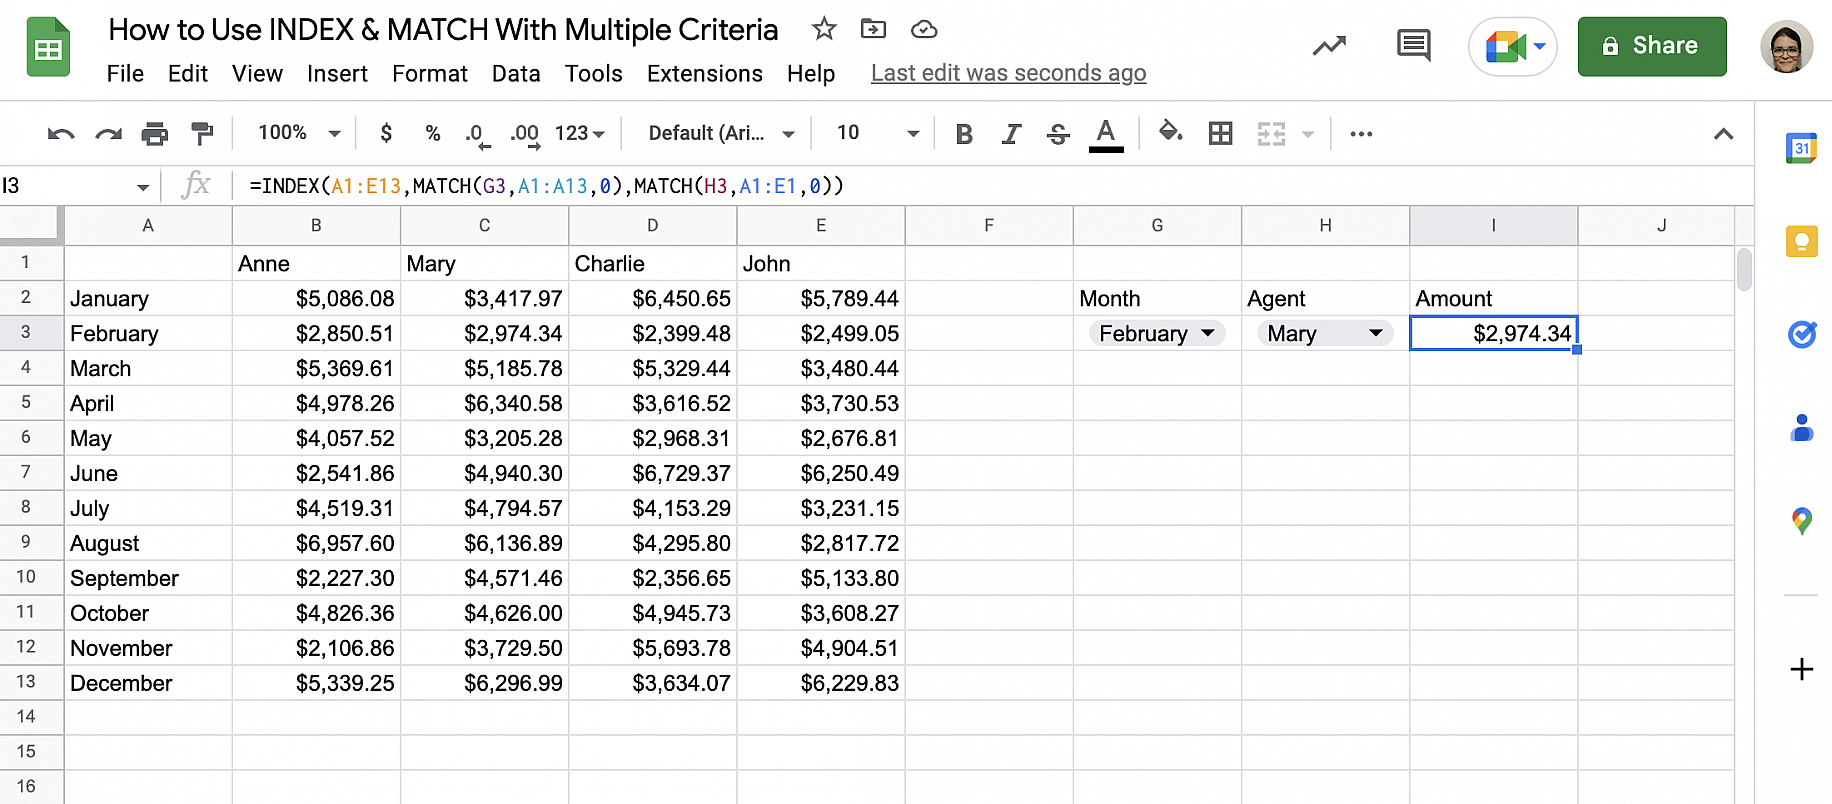
Task: Show more toolbar options
Action: click(x=1361, y=134)
